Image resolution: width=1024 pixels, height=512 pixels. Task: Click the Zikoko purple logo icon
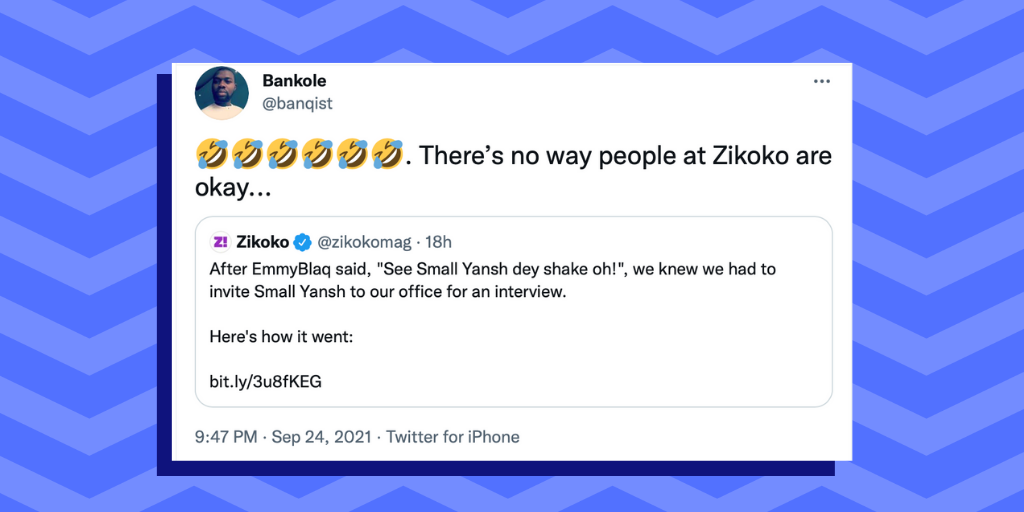pos(220,241)
